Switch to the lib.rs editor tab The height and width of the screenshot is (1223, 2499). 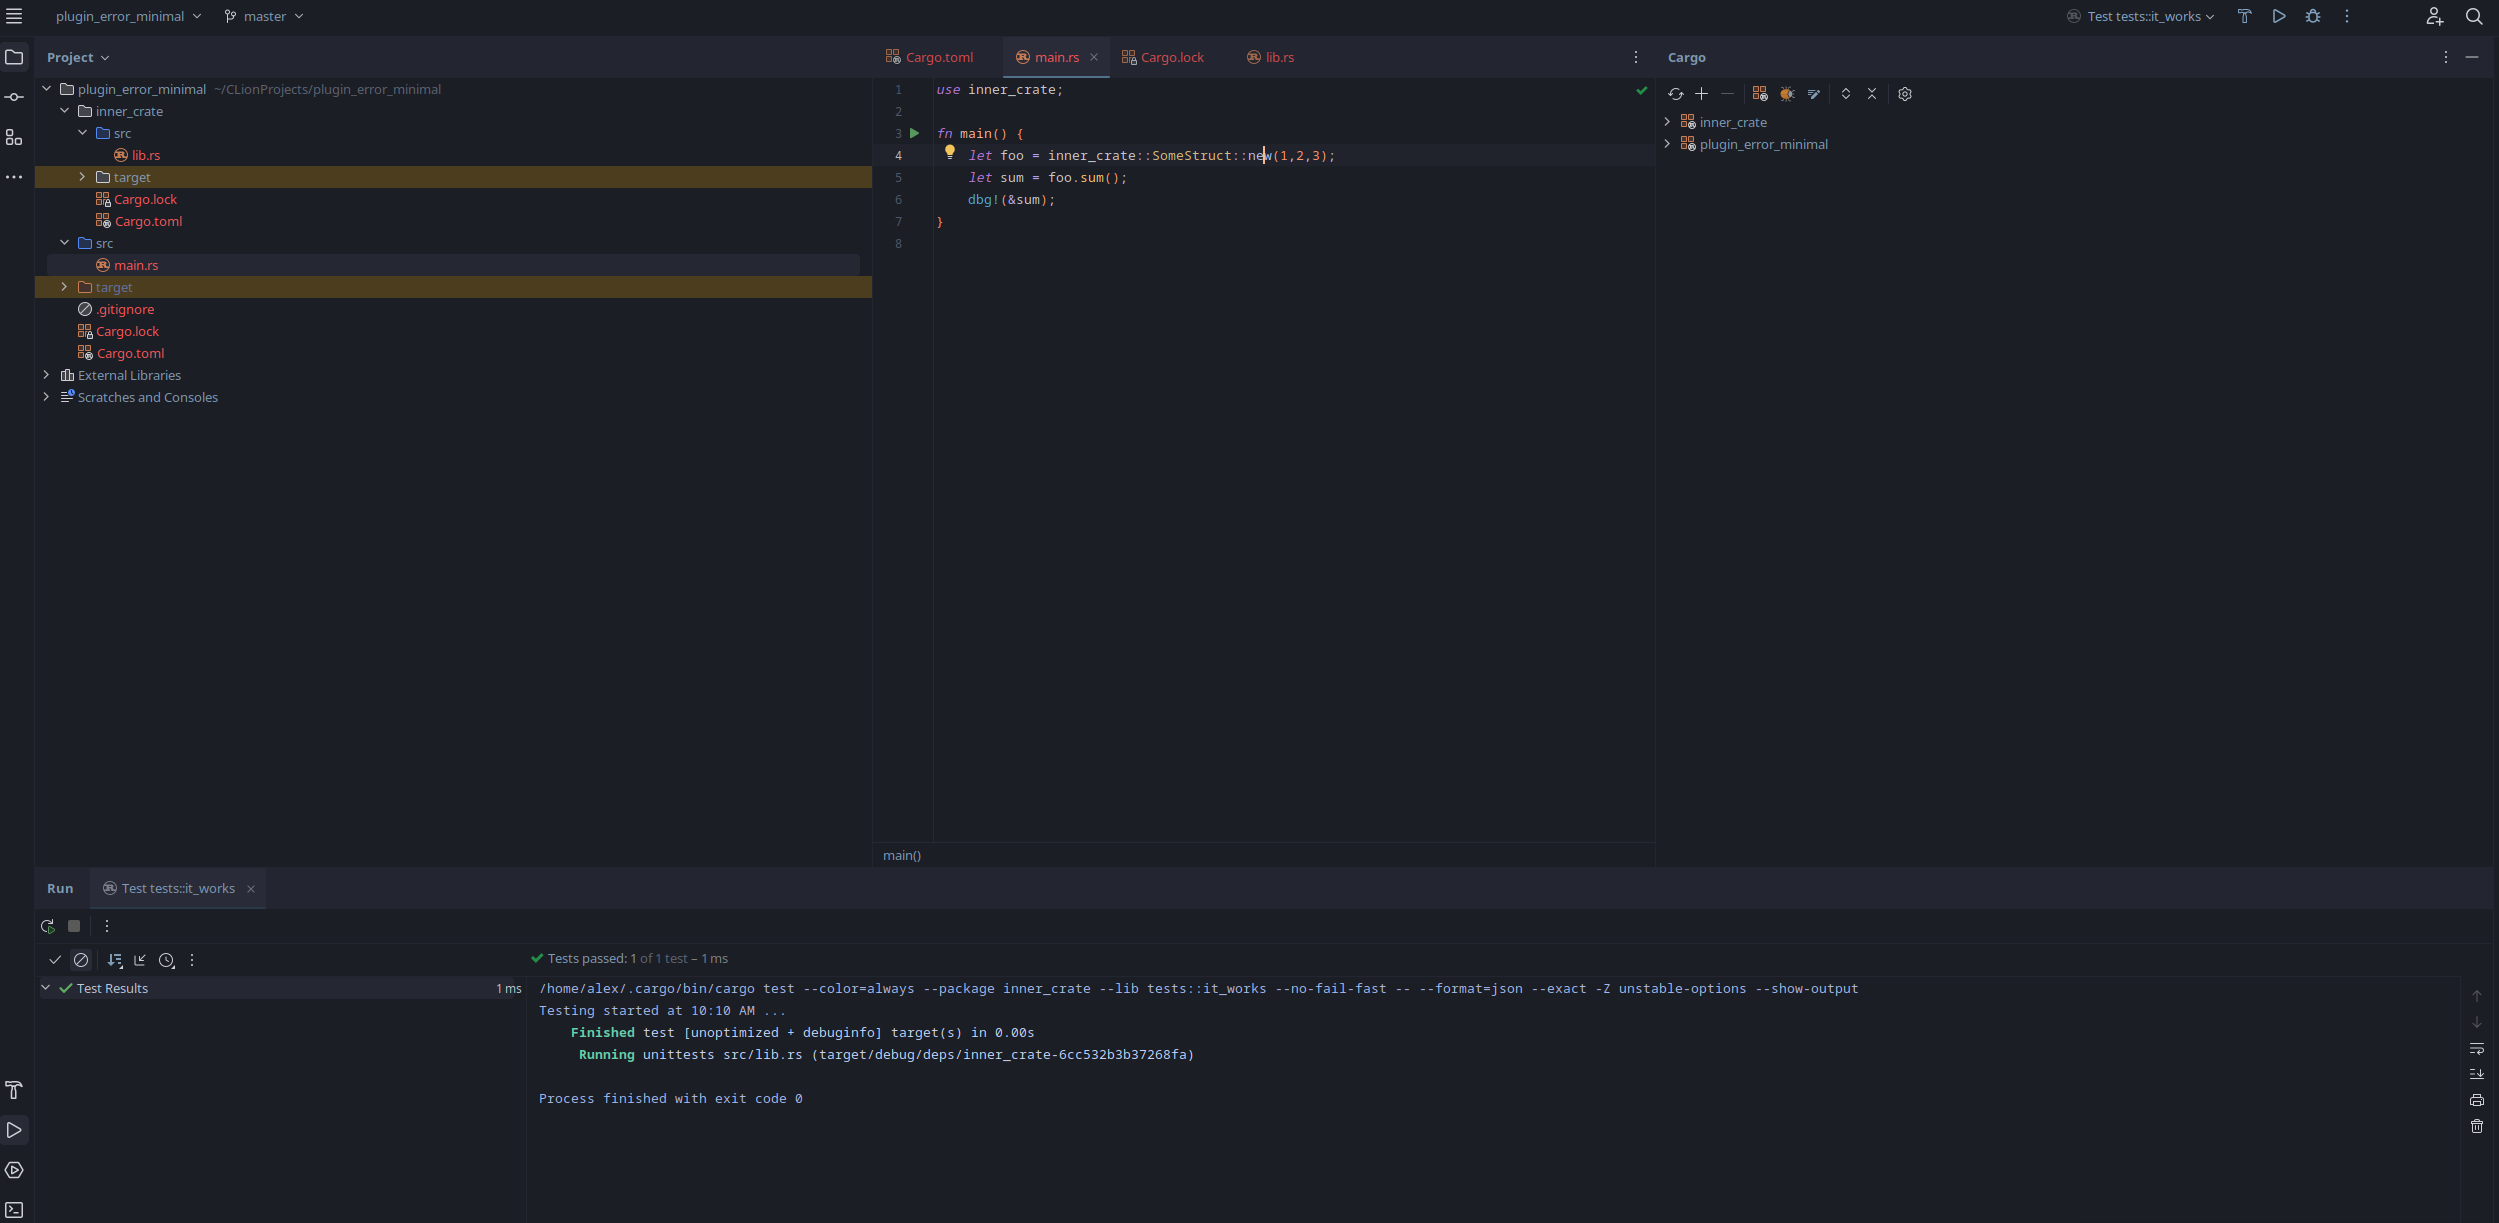1271,57
